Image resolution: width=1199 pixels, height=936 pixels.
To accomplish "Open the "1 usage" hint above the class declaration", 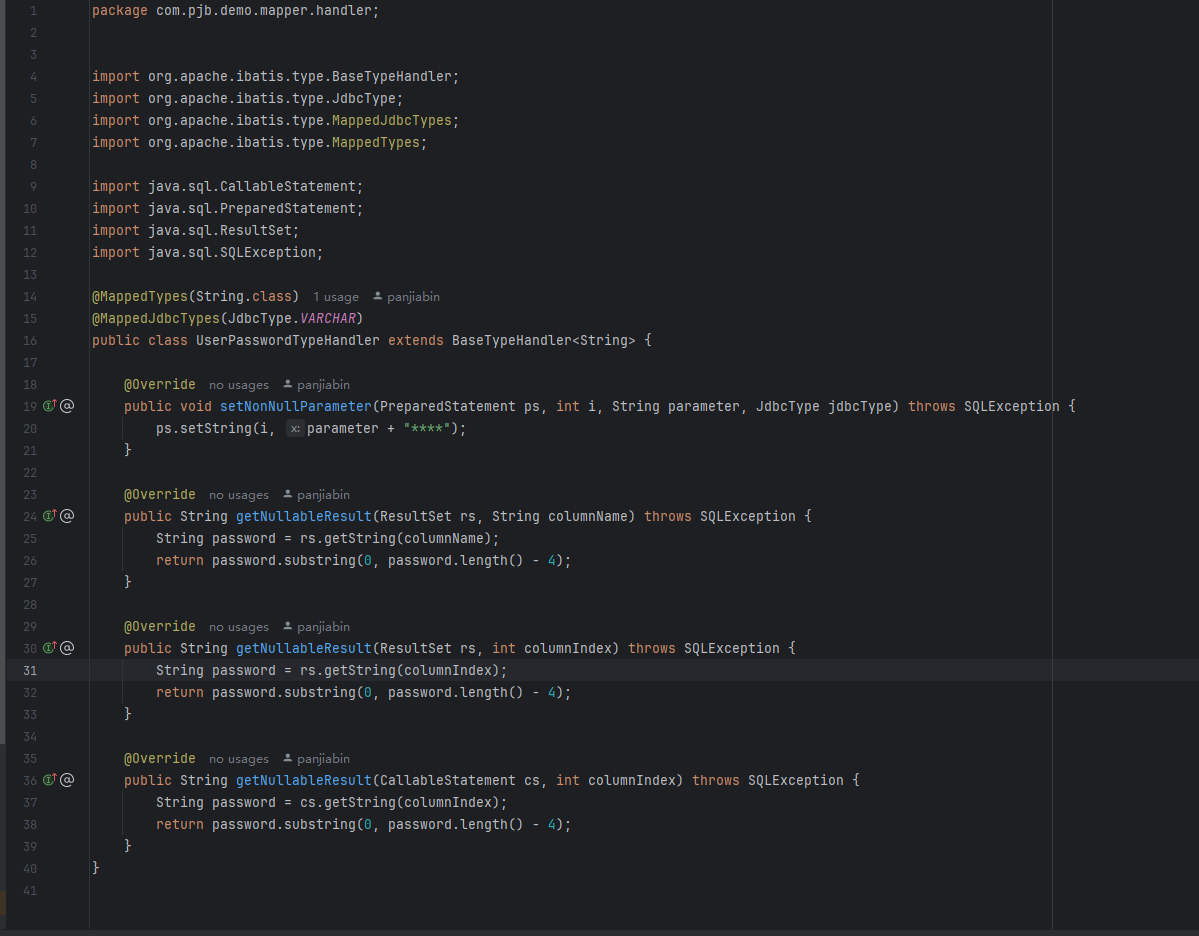I will (335, 297).
